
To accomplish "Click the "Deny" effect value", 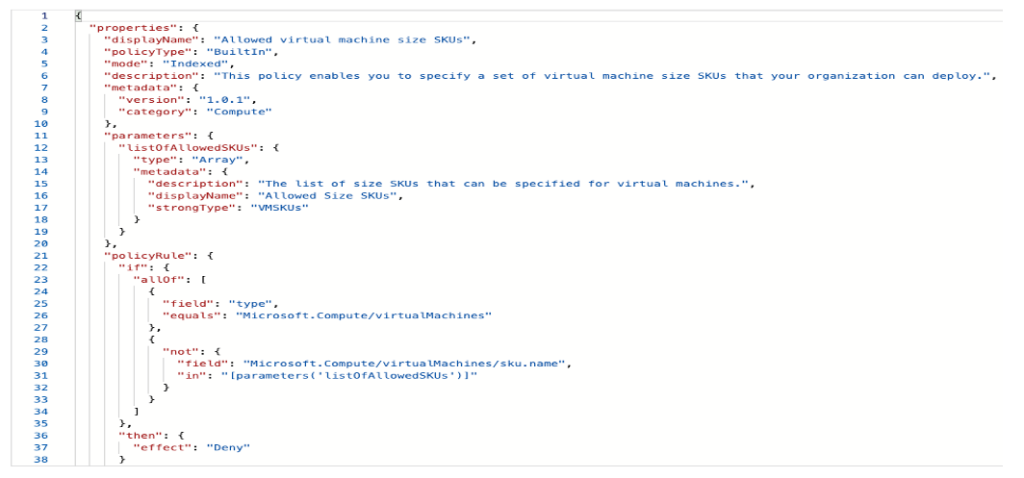I will click(x=228, y=448).
